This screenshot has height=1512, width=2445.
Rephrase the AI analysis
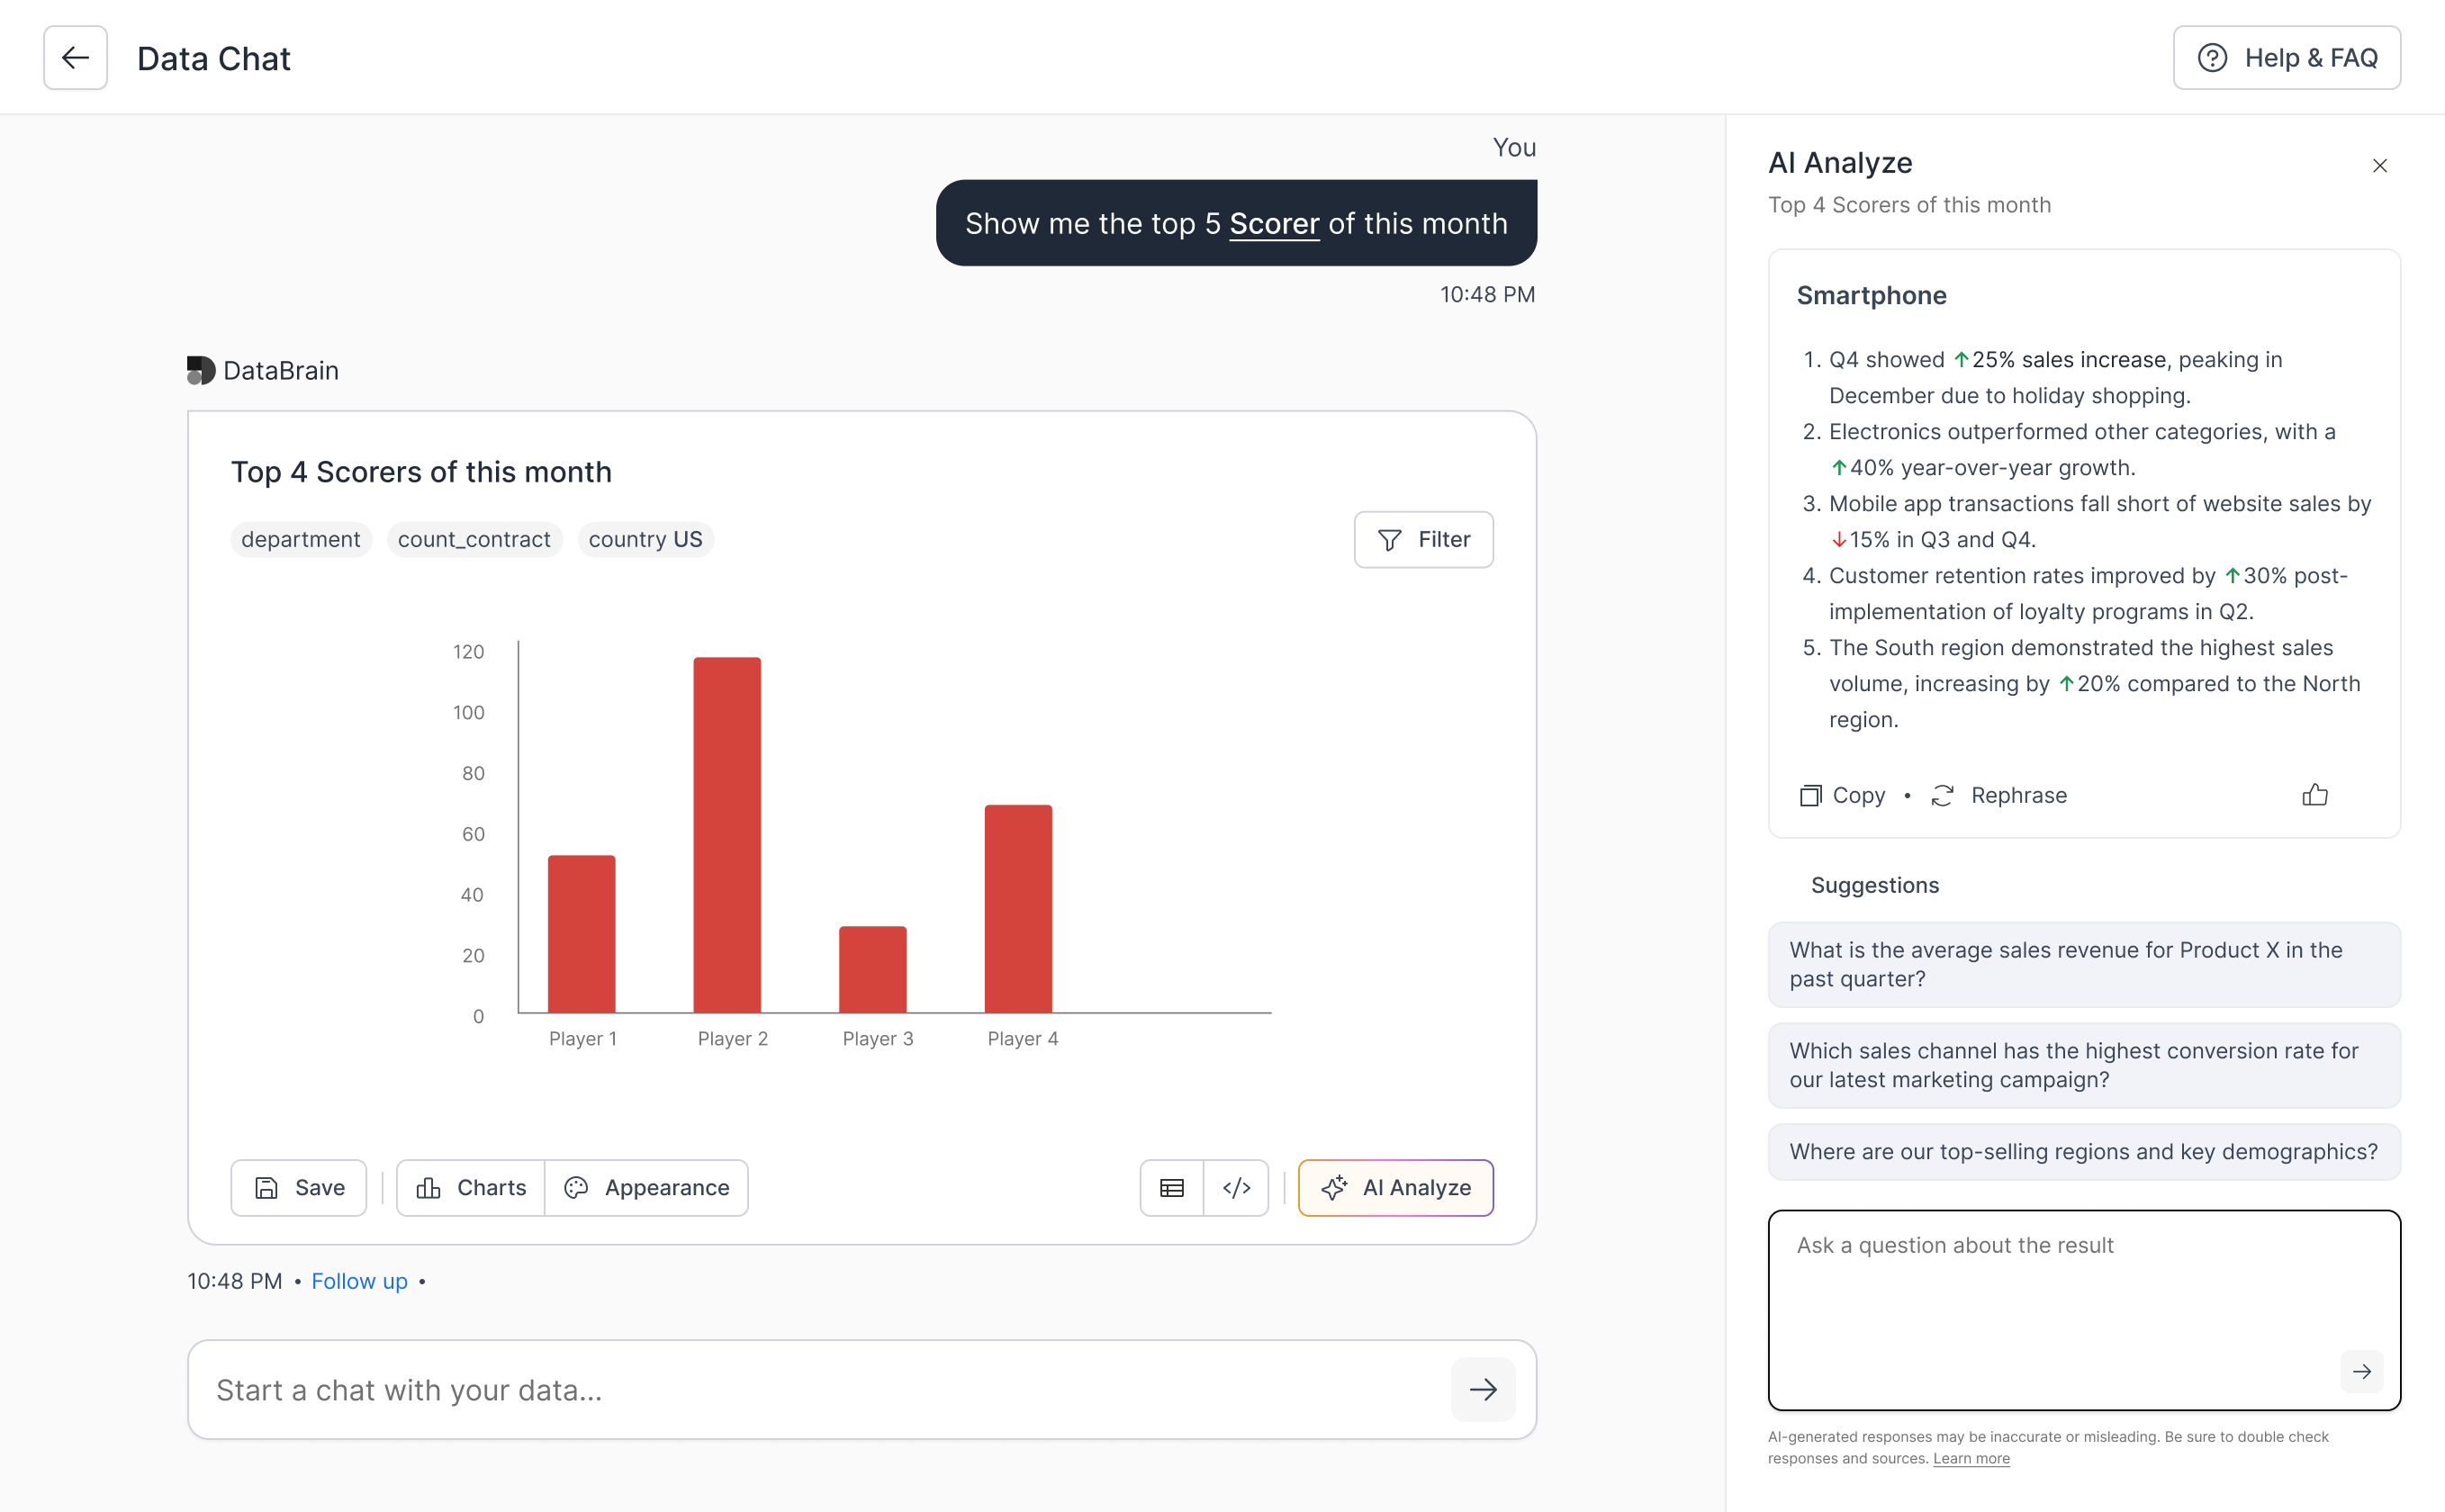tap(1999, 795)
